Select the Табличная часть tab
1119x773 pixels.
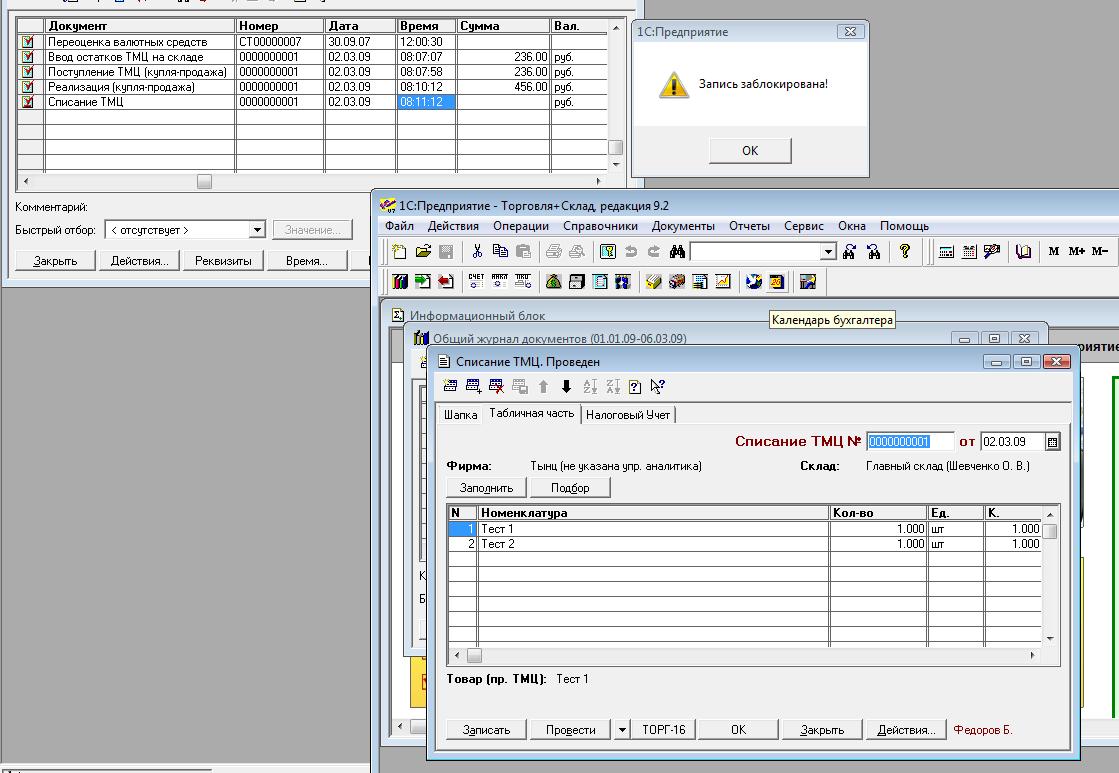(532, 413)
